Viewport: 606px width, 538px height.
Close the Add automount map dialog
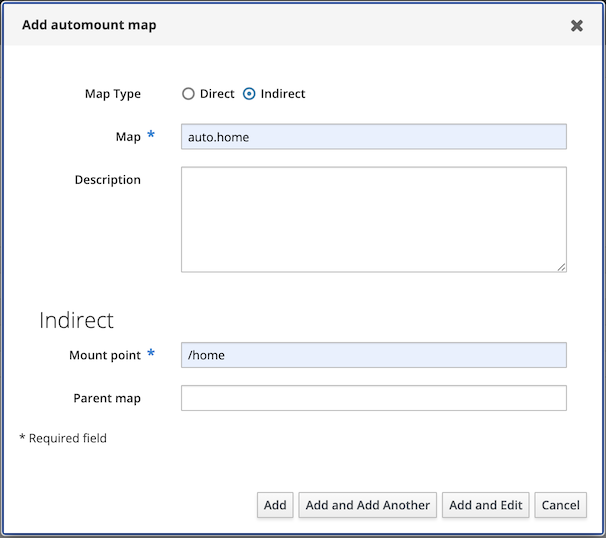tap(577, 26)
